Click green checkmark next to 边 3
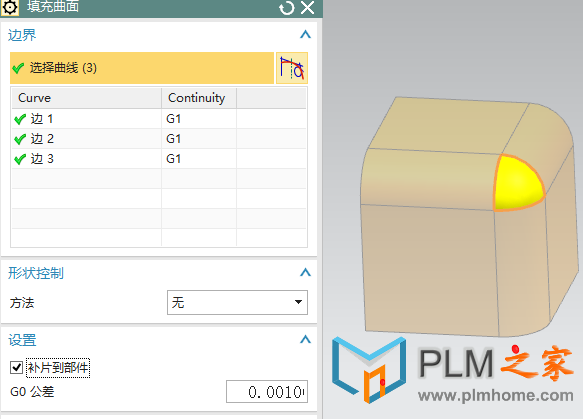This screenshot has height=419, width=583. (20, 159)
